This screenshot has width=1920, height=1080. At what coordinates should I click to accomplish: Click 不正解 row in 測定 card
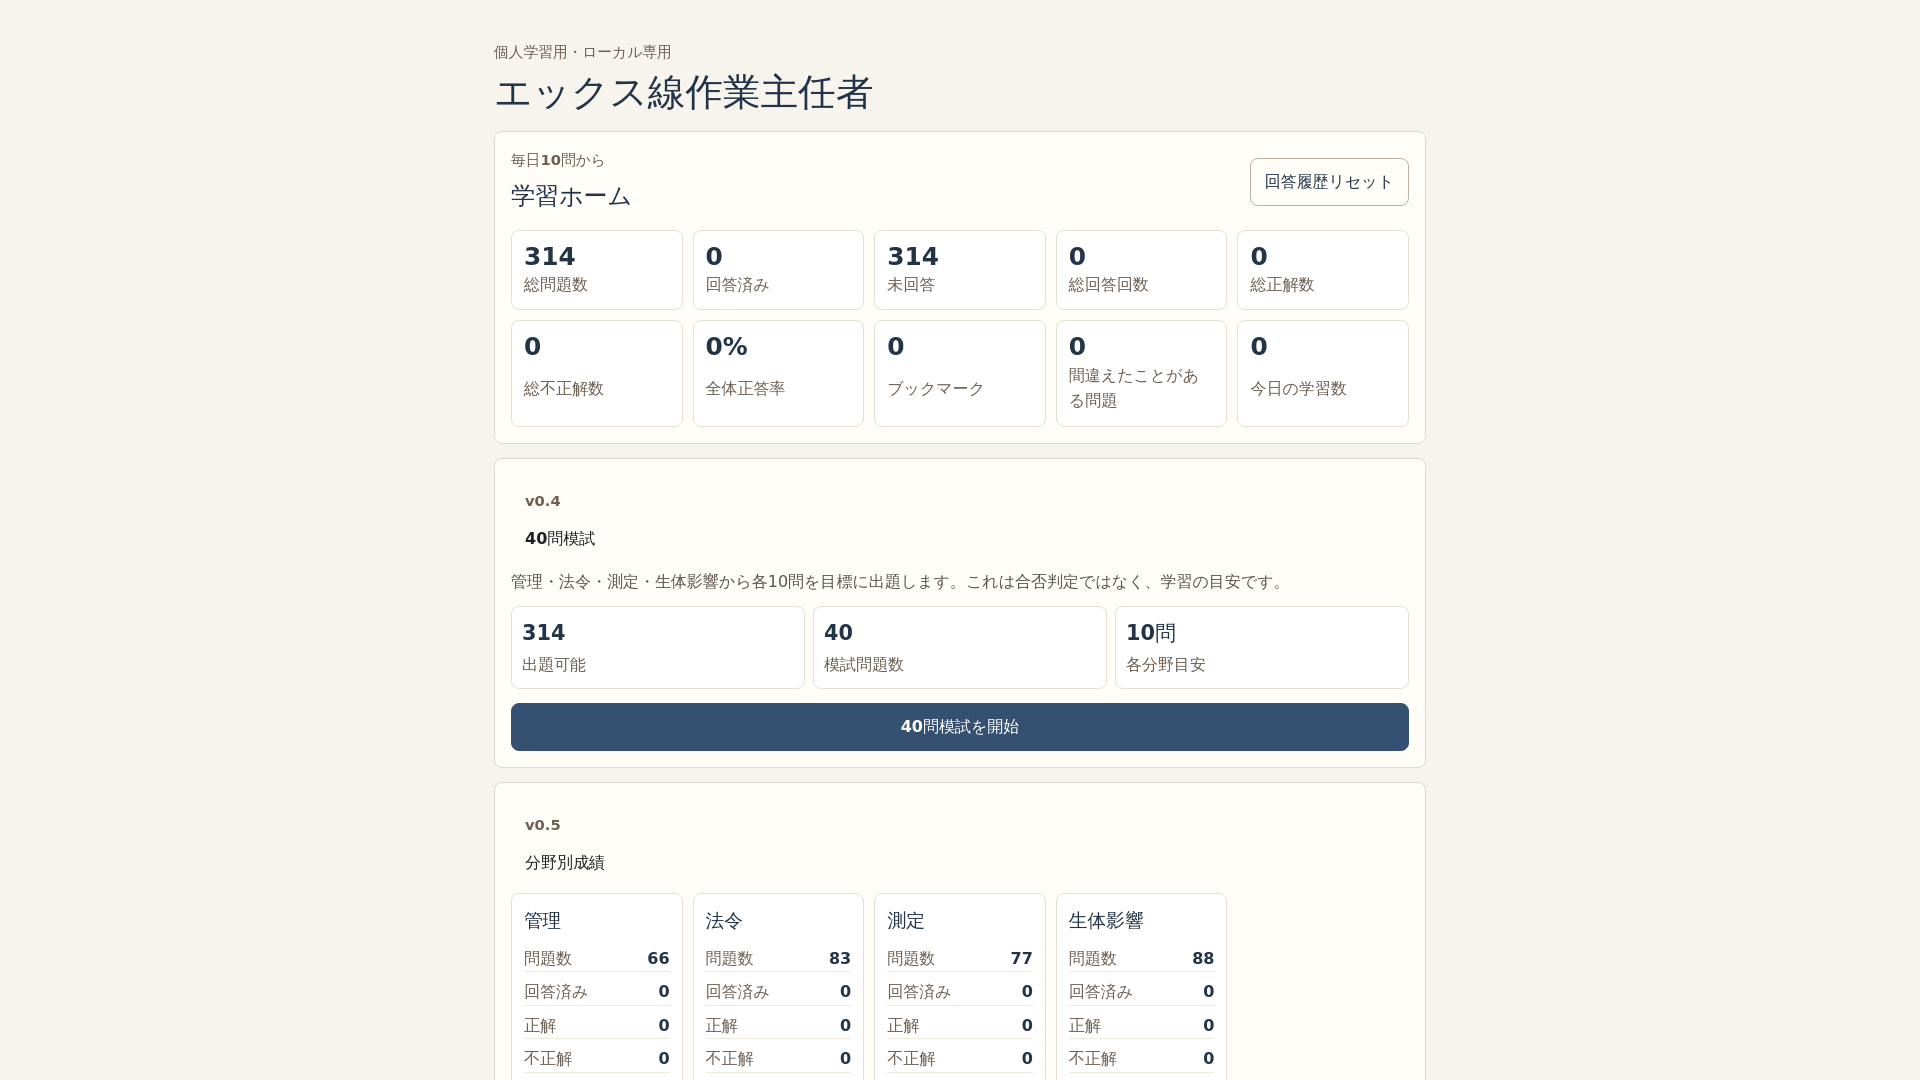(x=960, y=1058)
